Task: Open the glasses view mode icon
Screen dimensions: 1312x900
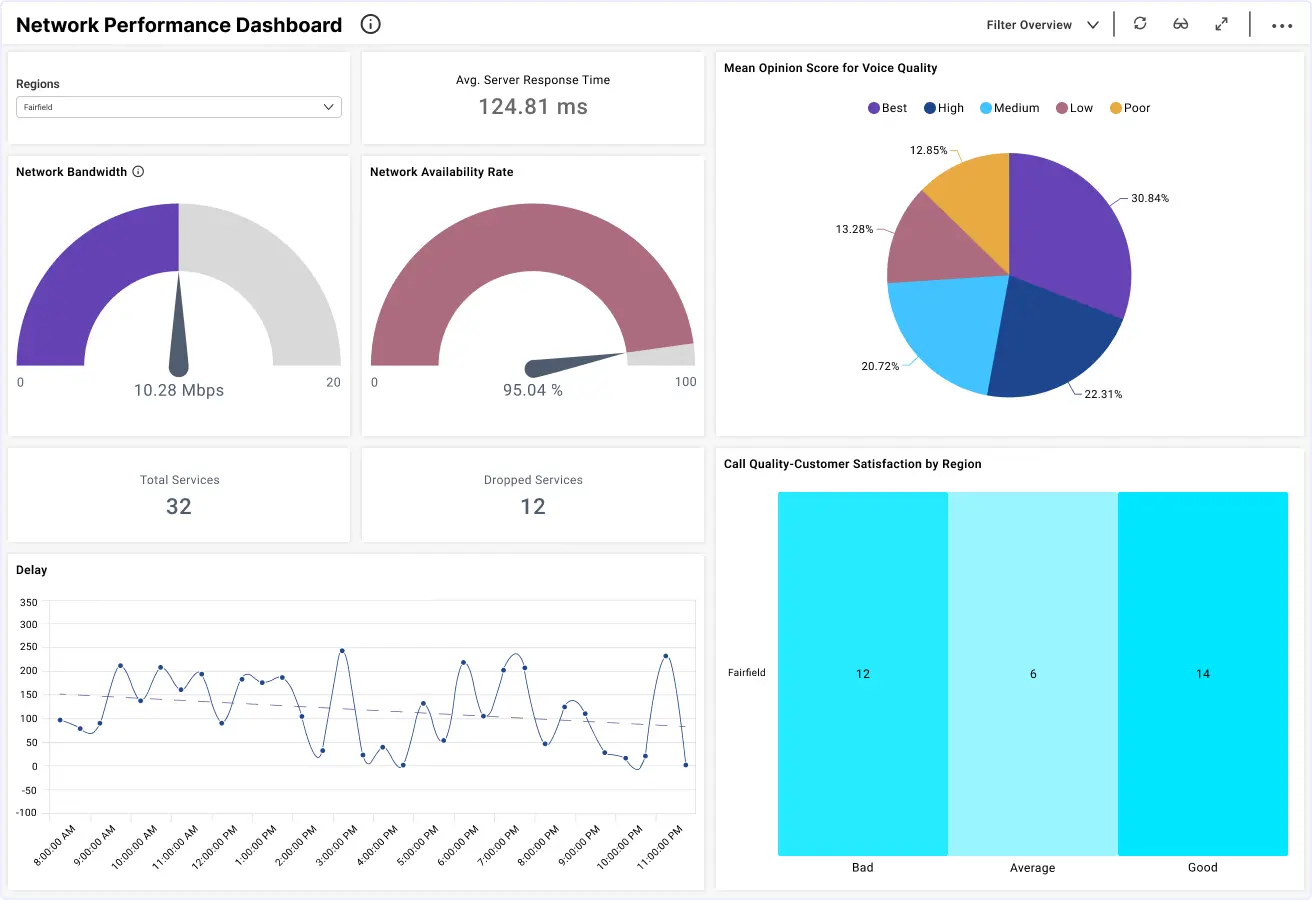Action: [x=1181, y=24]
